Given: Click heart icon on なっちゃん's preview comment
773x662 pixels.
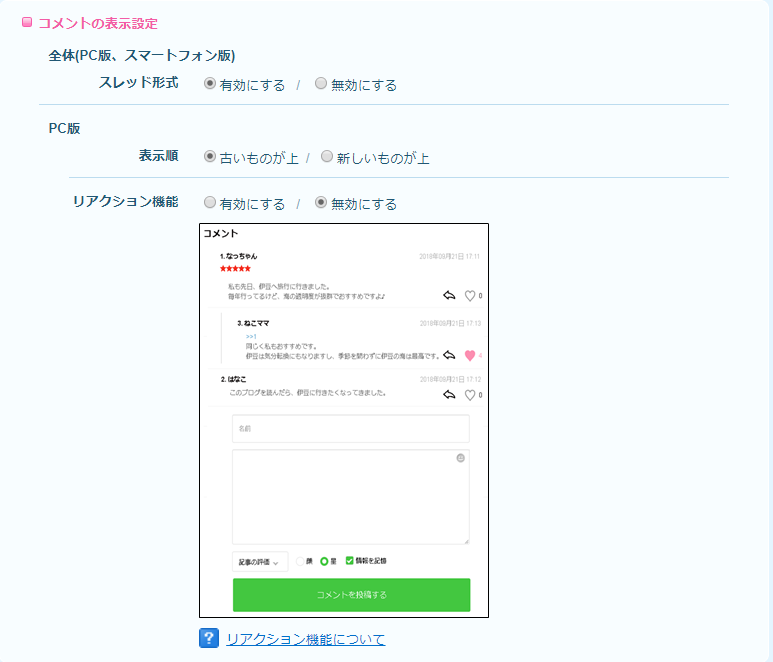Looking at the screenshot, I should (470, 296).
